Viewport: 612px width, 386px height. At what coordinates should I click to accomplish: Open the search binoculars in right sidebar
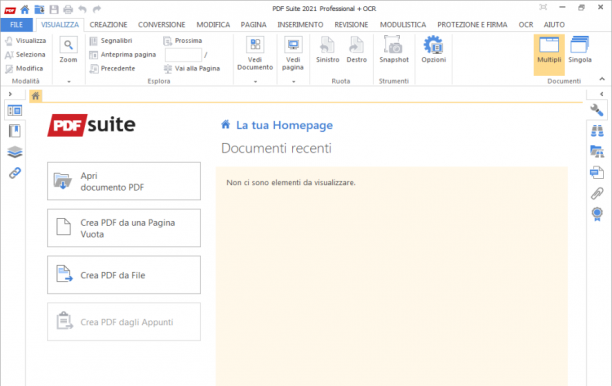point(597,131)
